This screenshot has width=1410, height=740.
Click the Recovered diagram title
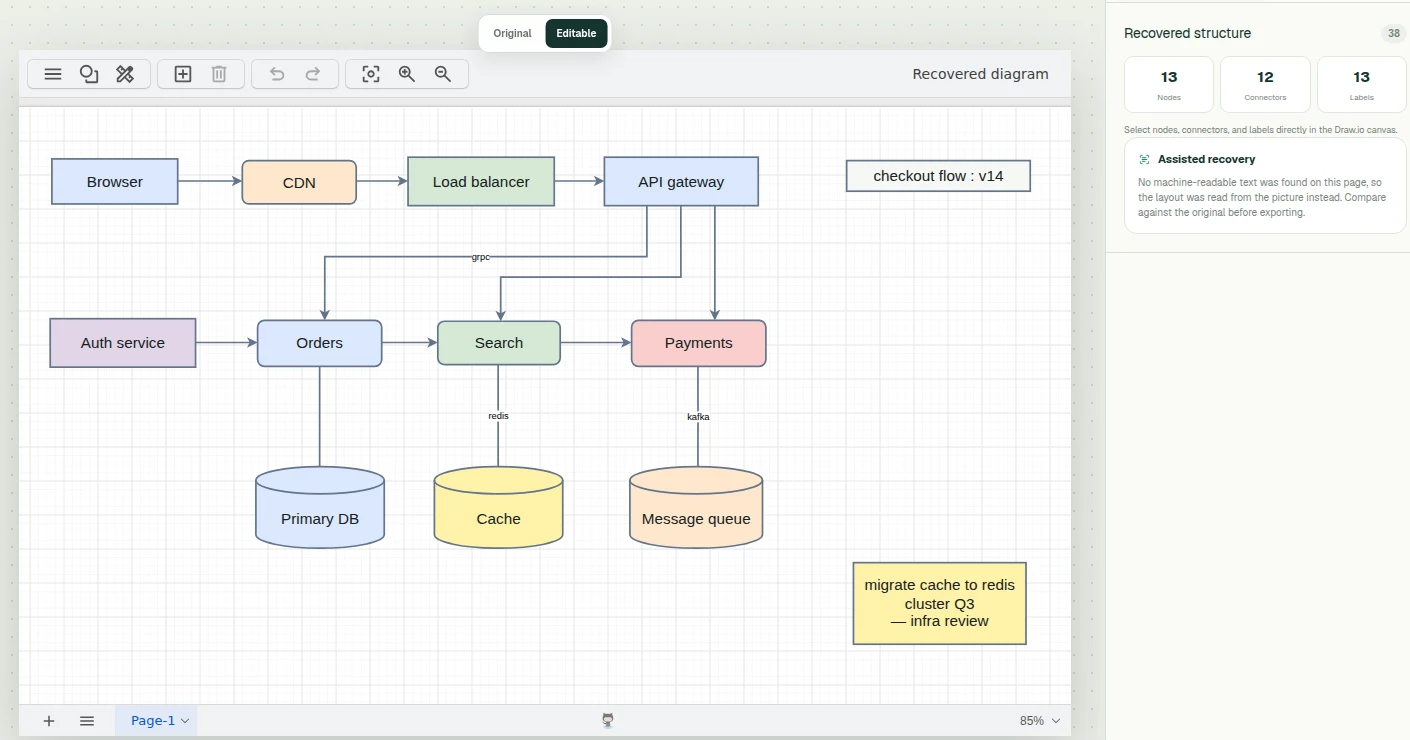click(981, 74)
